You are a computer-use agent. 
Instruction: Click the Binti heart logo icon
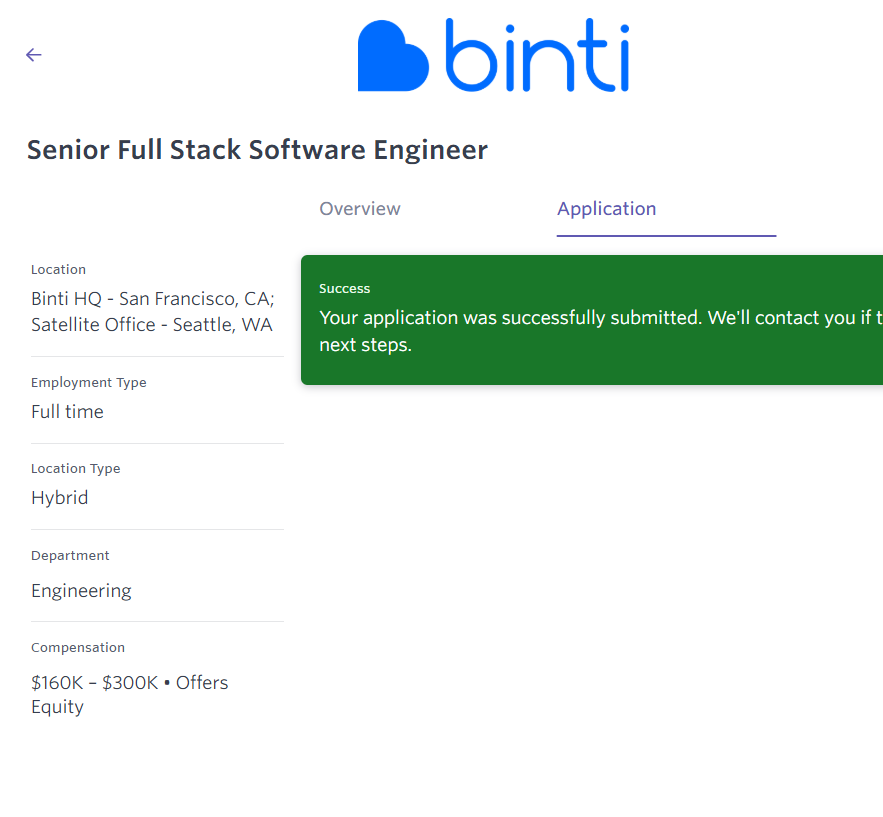393,58
